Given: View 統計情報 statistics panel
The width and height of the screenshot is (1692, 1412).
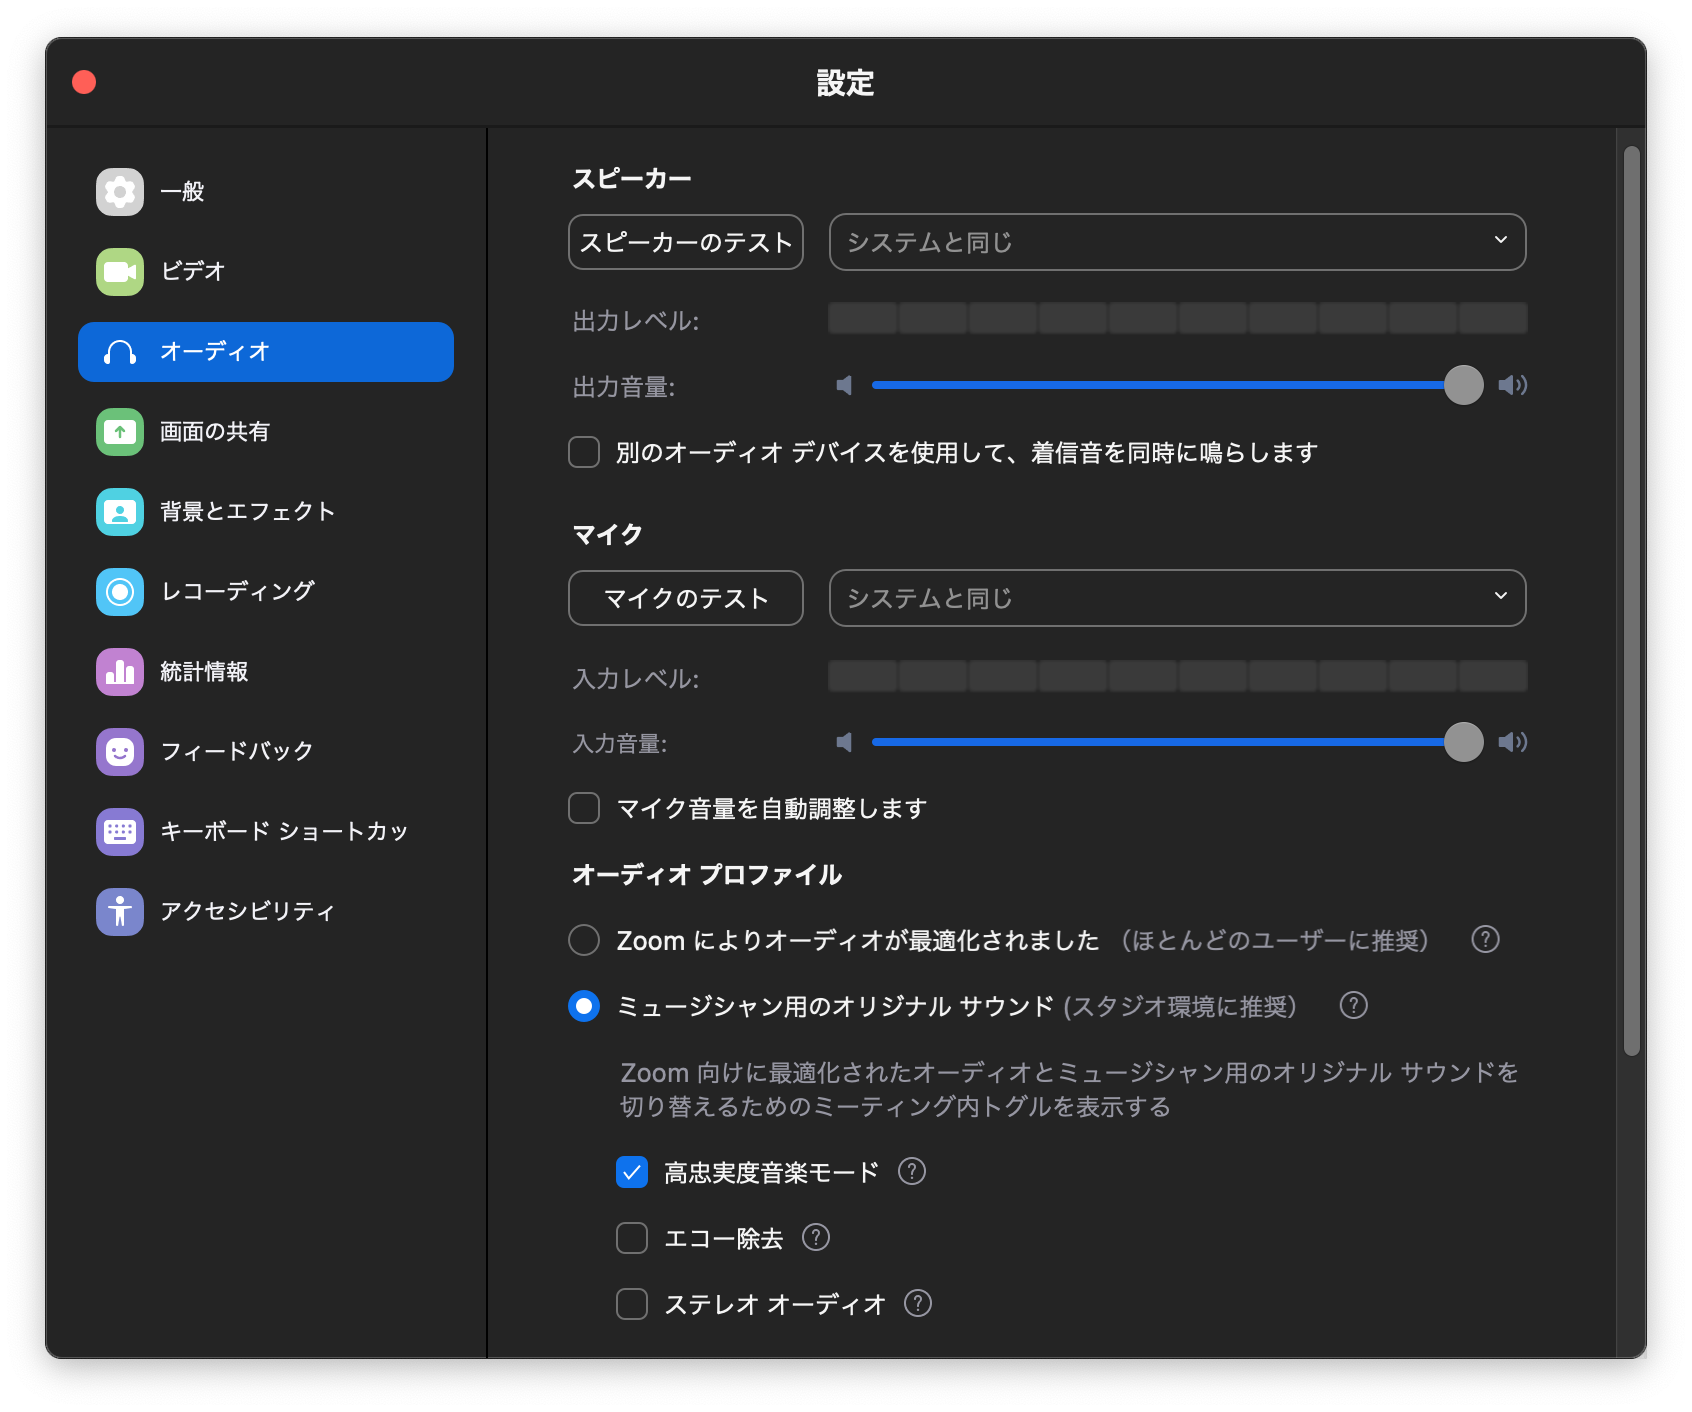Looking at the screenshot, I should [x=205, y=671].
